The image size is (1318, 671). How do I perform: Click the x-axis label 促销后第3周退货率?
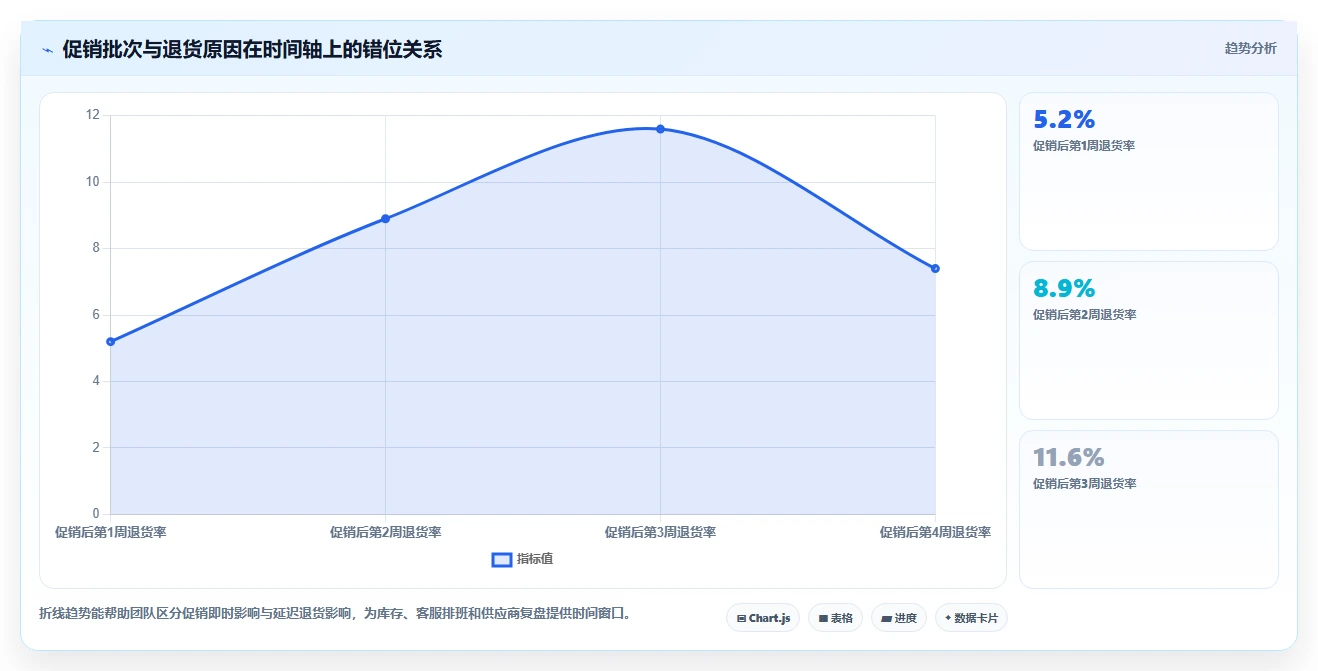coord(660,532)
